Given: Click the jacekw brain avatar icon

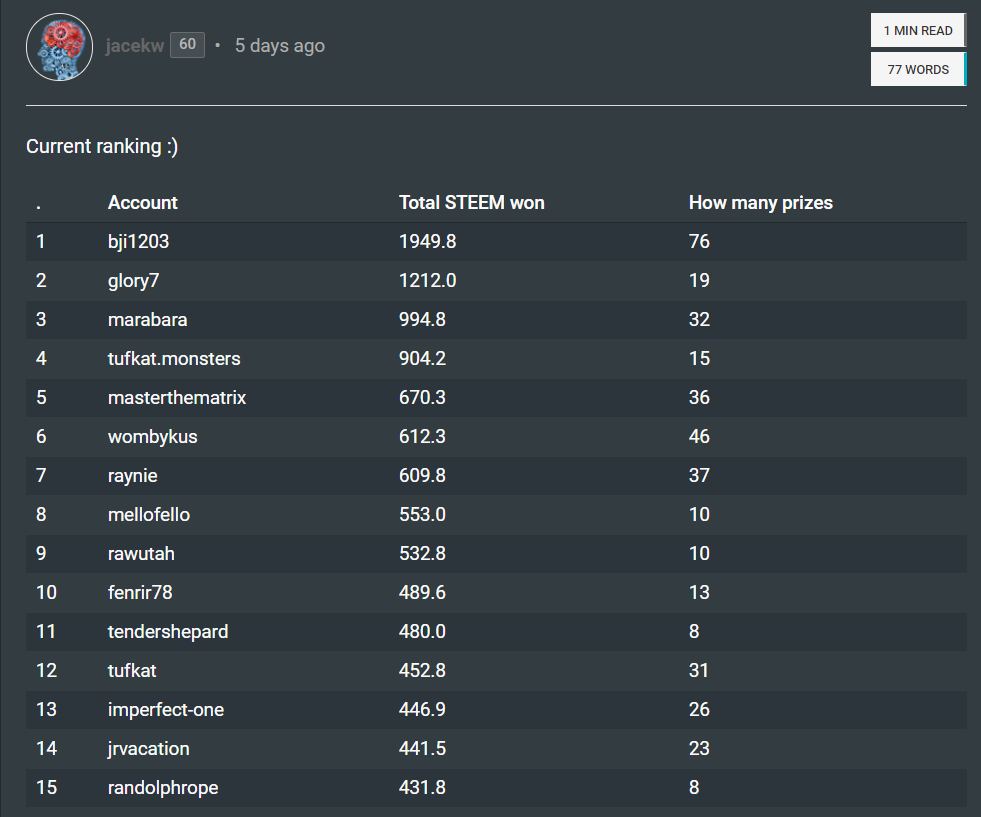Looking at the screenshot, I should pyautogui.click(x=59, y=47).
